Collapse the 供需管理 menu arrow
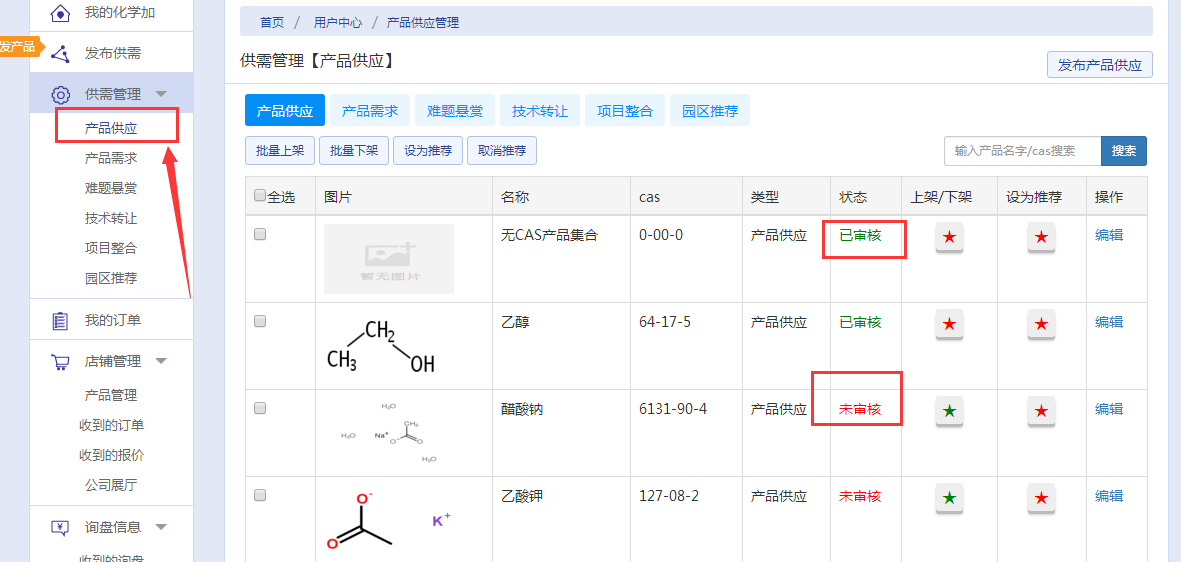 (160, 94)
